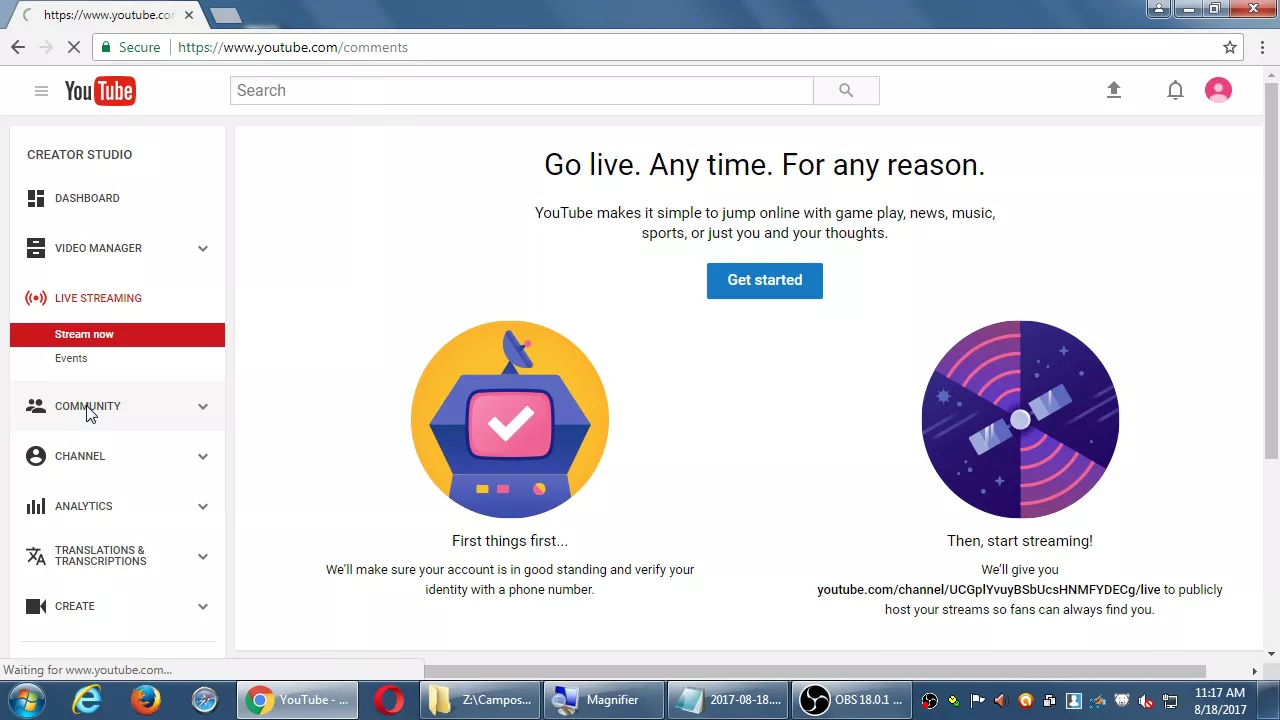This screenshot has height=720, width=1280.
Task: Click the Create camera icon
Action: [x=36, y=606]
